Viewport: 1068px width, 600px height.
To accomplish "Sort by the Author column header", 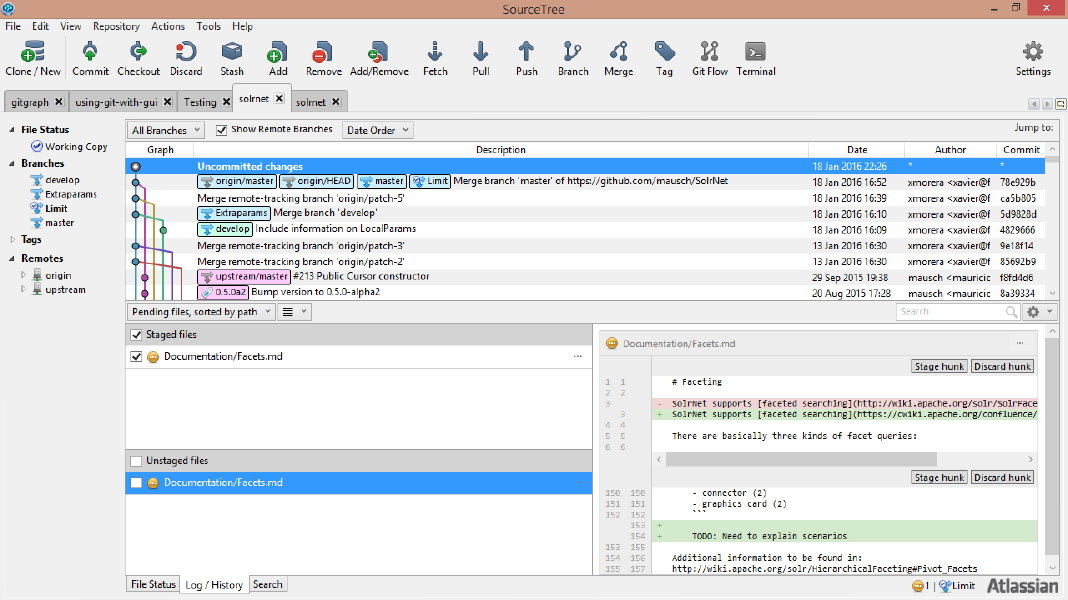I will (949, 149).
